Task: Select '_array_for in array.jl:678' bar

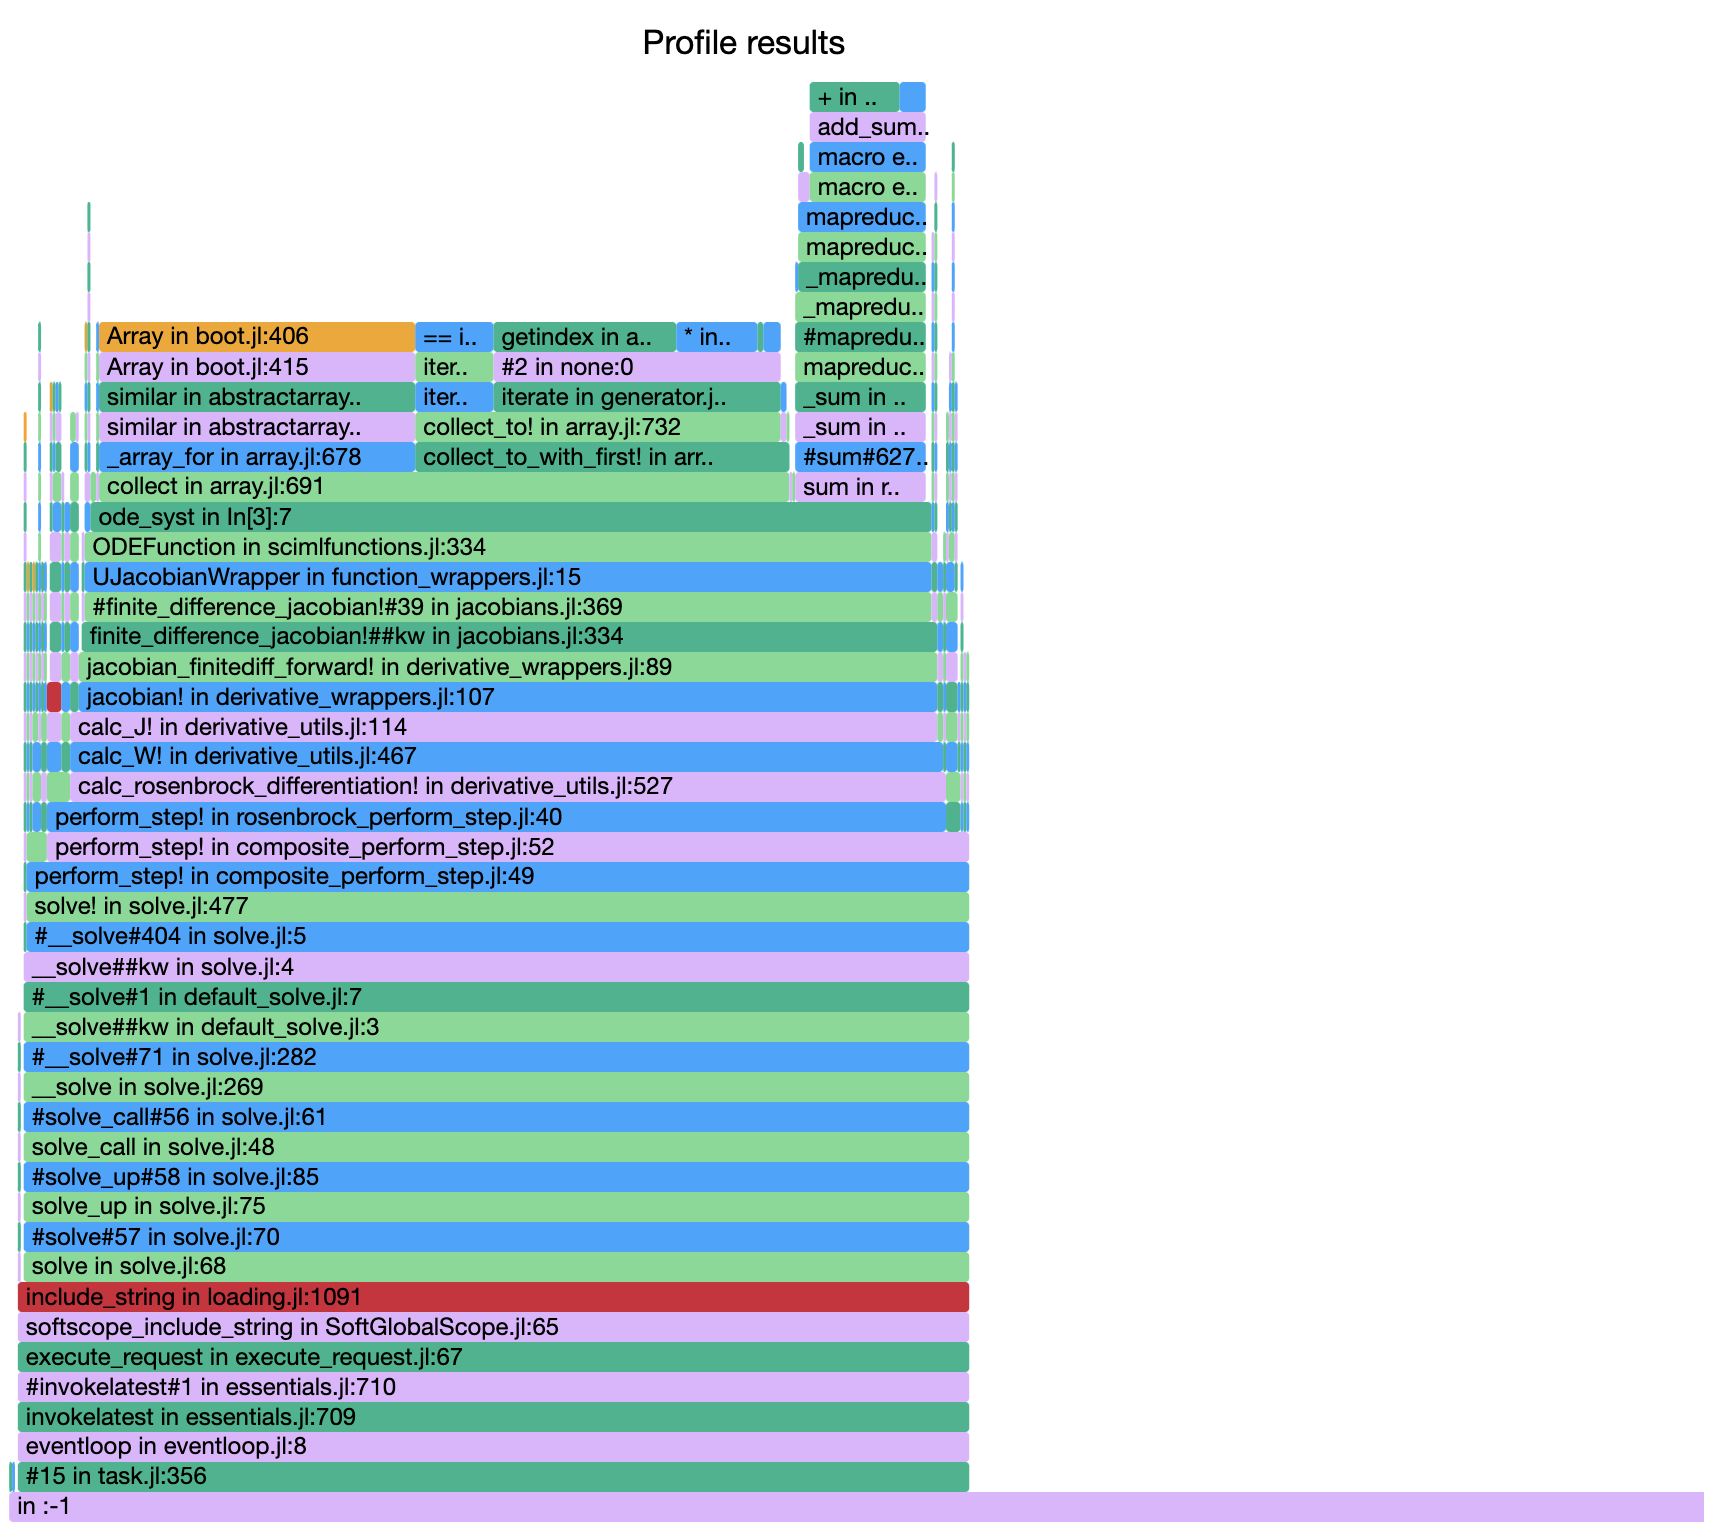Action: [257, 457]
